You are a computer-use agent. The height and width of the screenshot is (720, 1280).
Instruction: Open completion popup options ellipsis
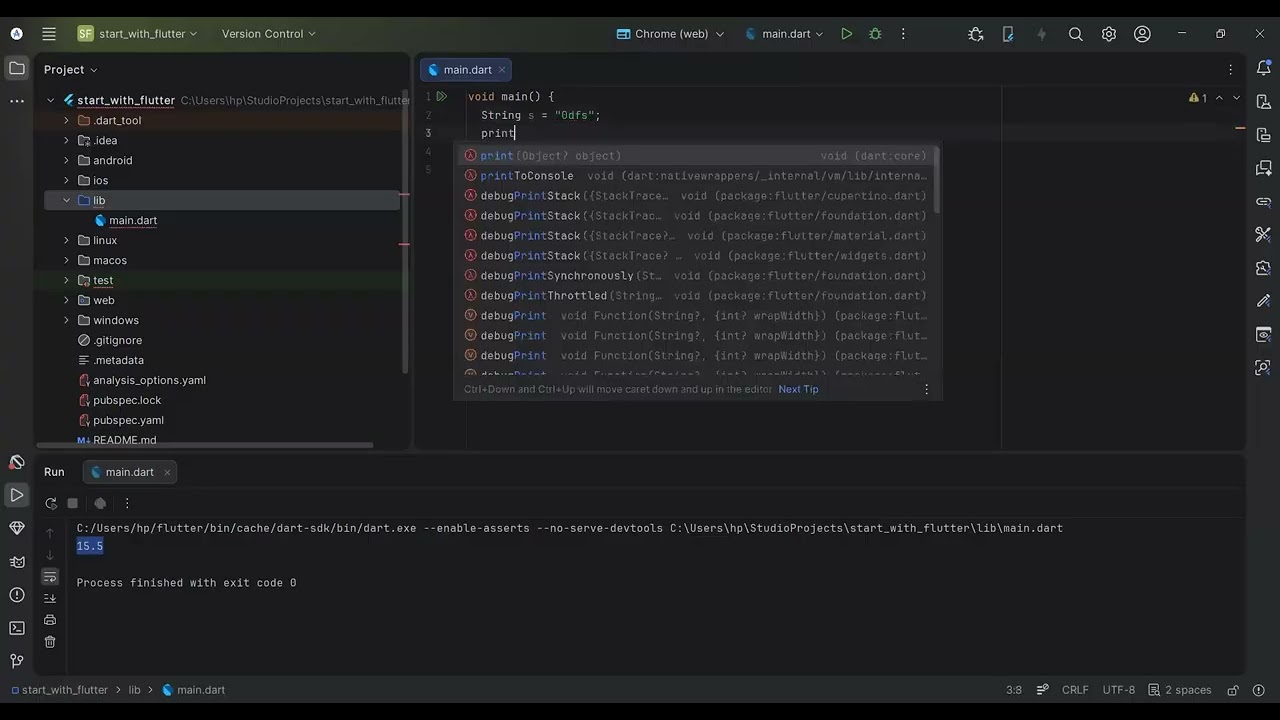click(x=926, y=389)
